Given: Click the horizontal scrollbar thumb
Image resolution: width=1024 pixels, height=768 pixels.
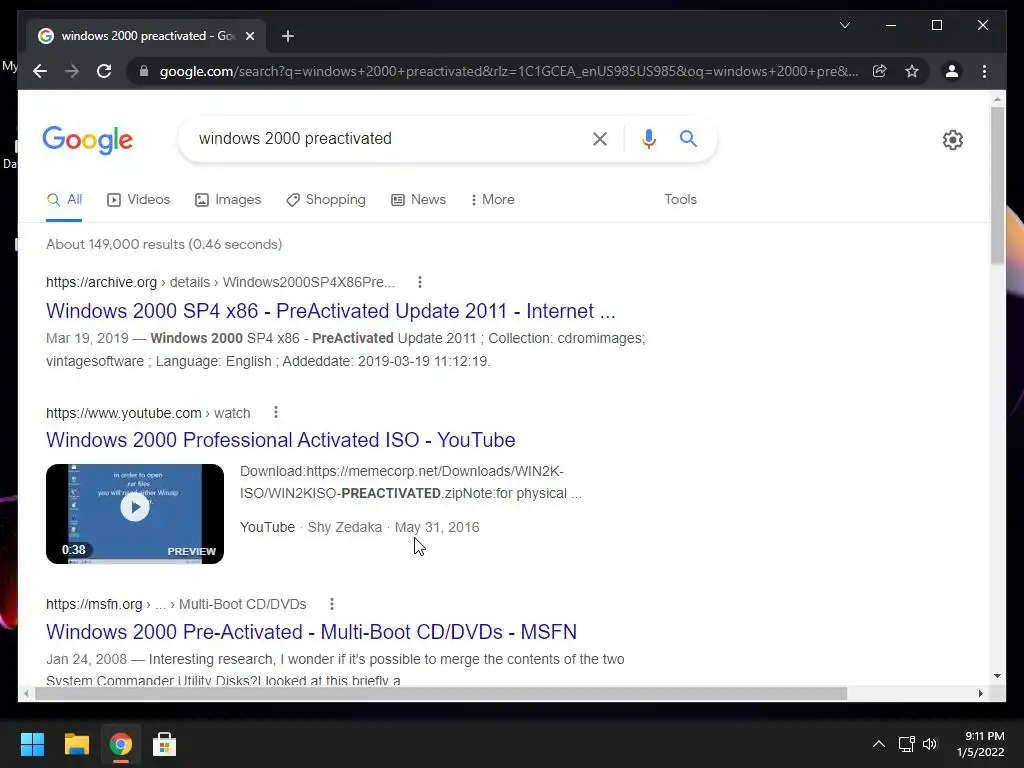Looking at the screenshot, I should pos(441,694).
